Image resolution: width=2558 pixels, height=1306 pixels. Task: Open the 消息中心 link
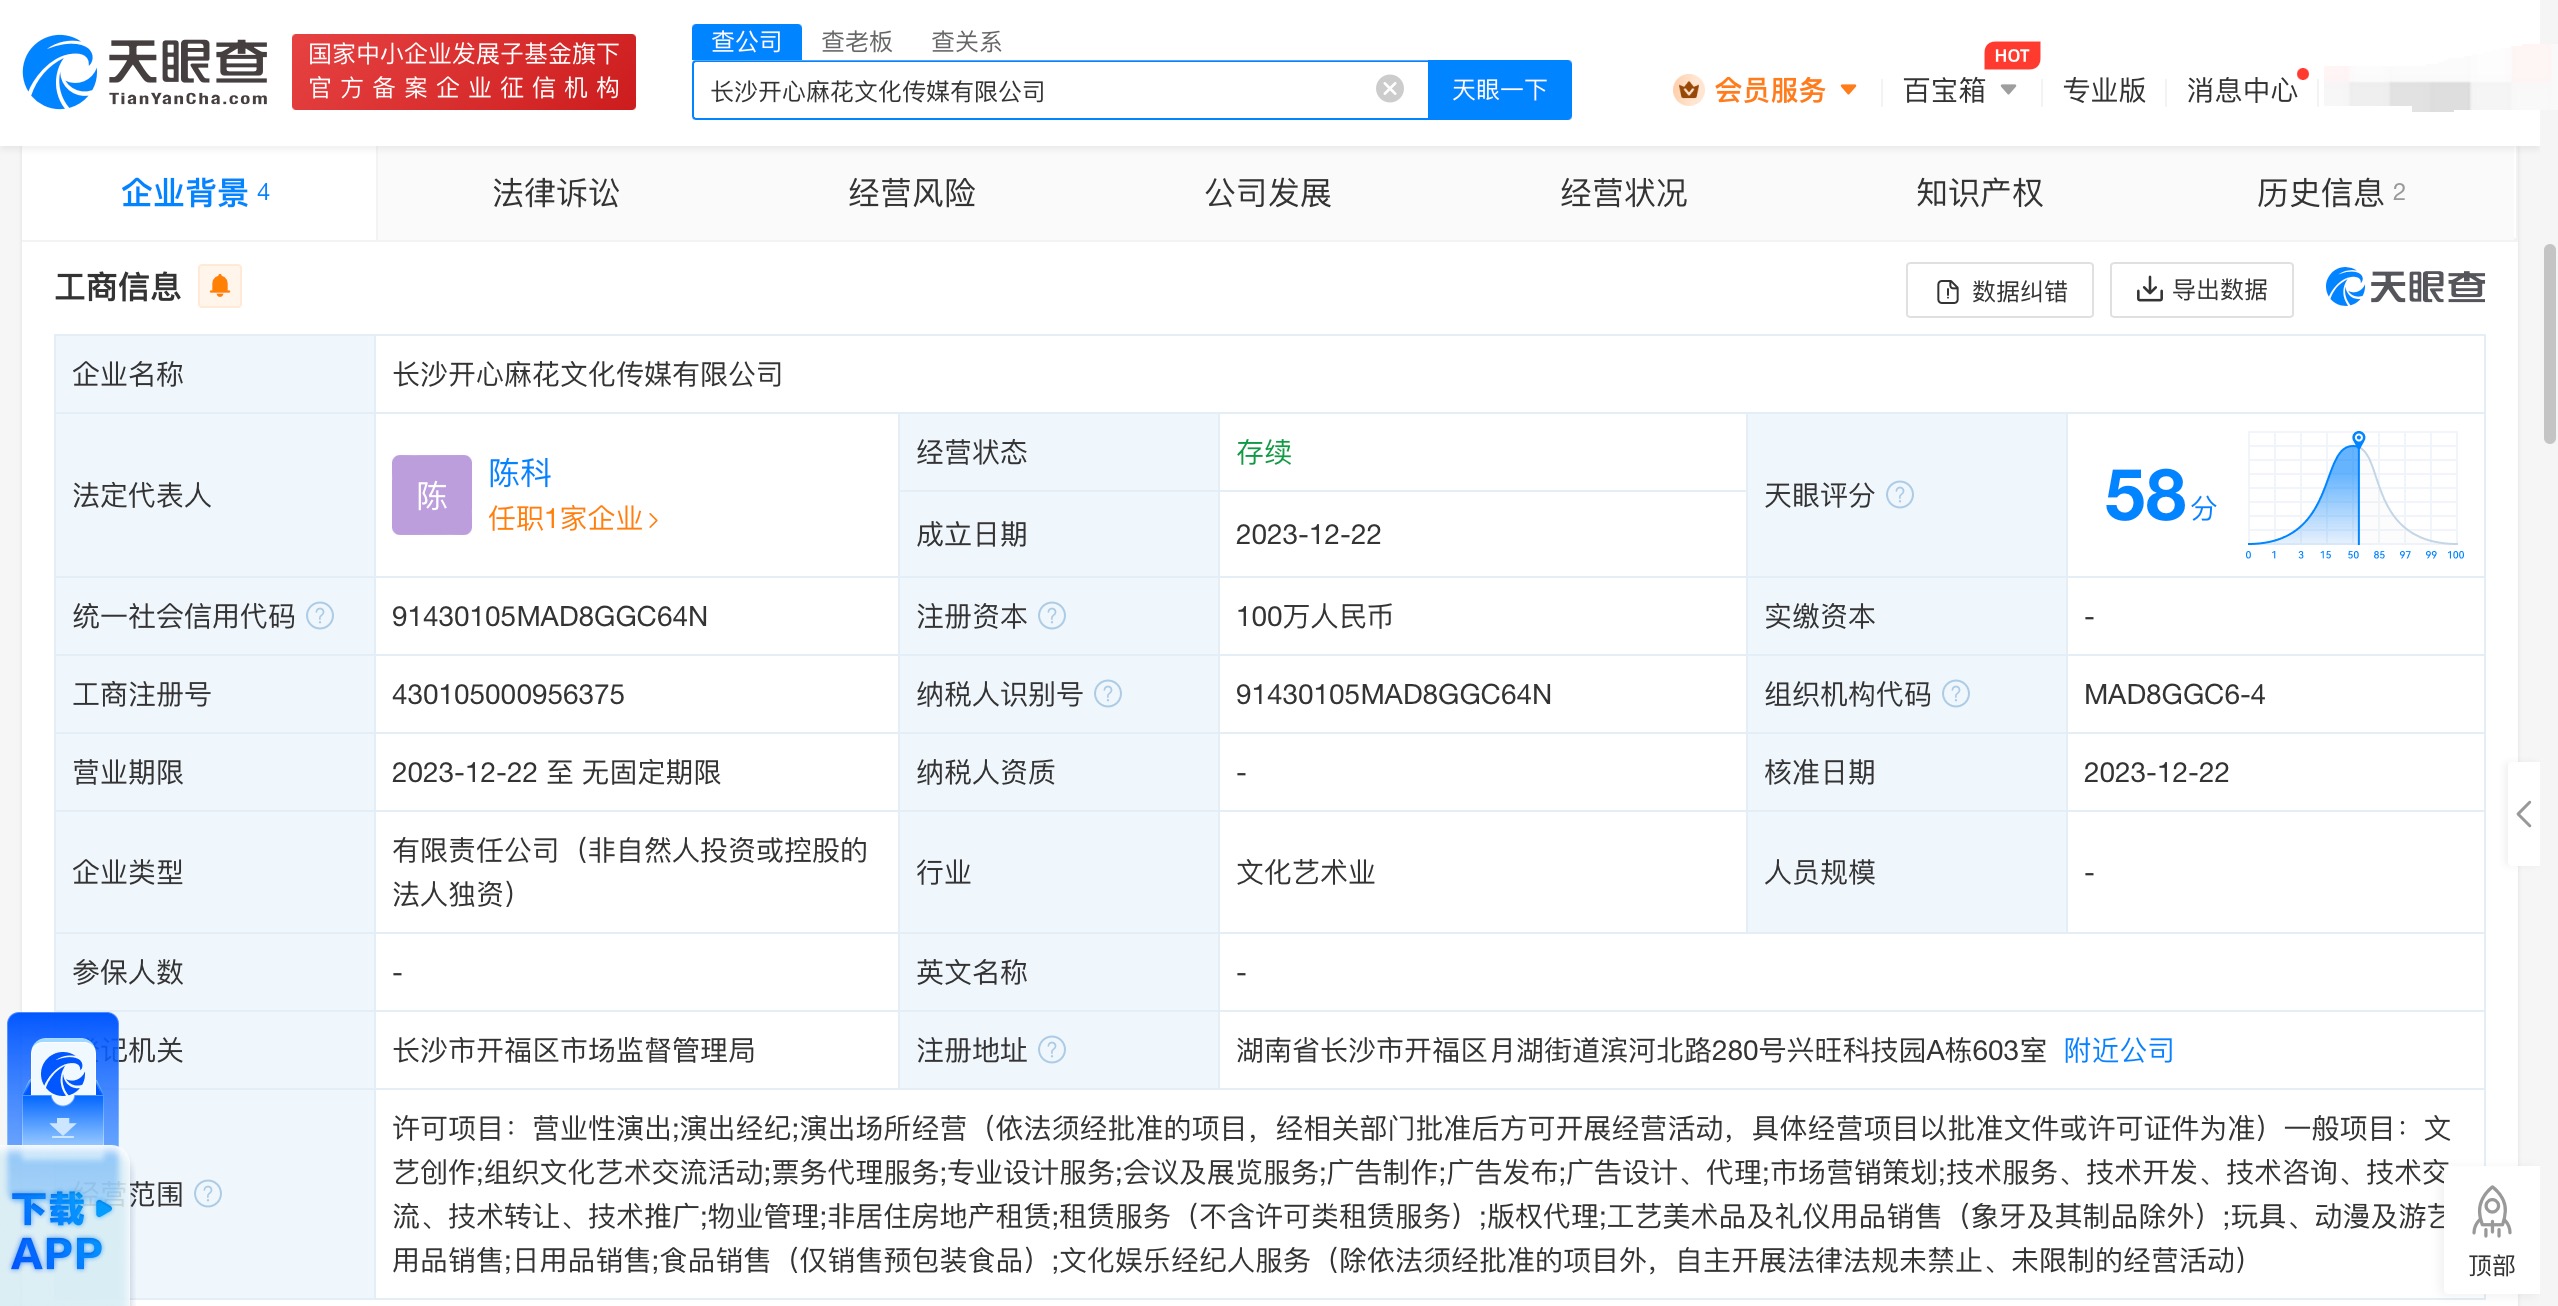[2242, 90]
